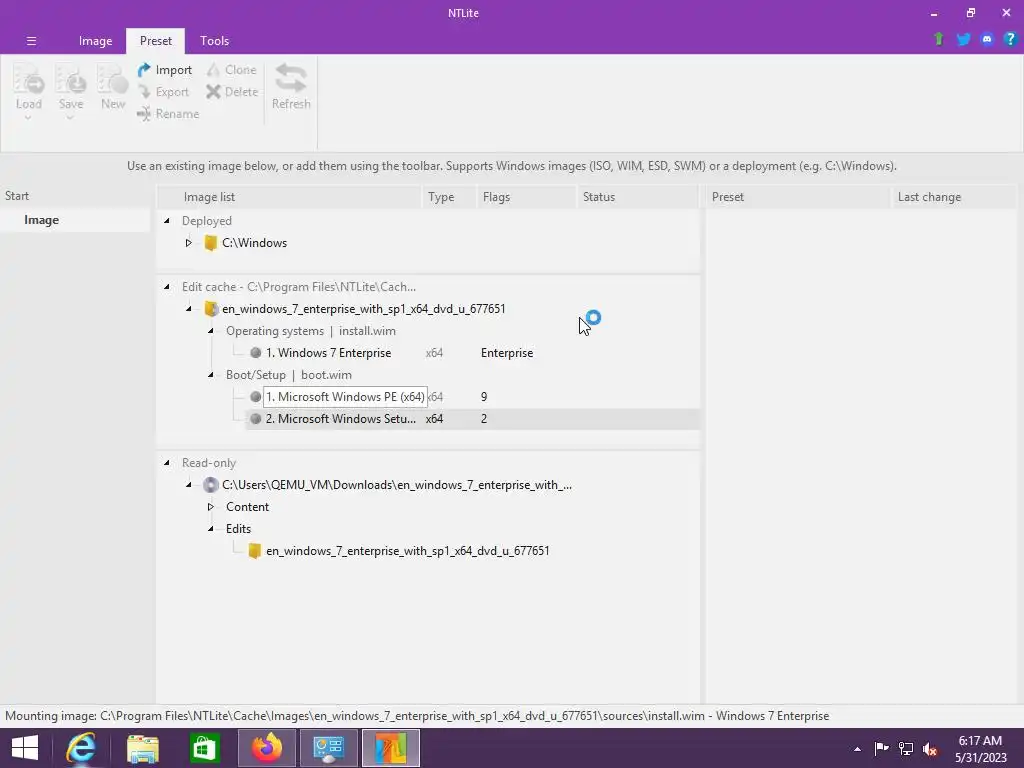Show hidden tray icons arrow
Viewport: 1024px width, 768px height.
point(857,749)
